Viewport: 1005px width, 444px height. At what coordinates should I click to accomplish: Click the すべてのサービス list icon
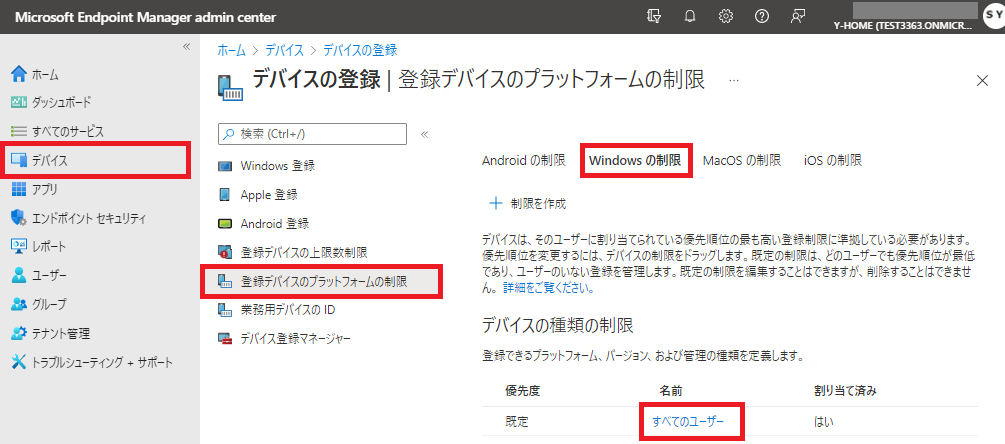click(19, 131)
